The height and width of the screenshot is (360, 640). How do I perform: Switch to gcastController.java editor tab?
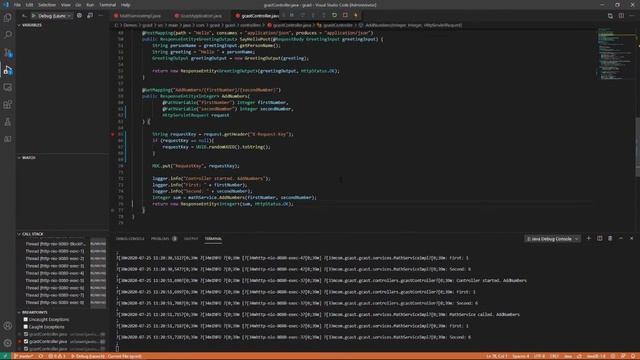click(258, 16)
